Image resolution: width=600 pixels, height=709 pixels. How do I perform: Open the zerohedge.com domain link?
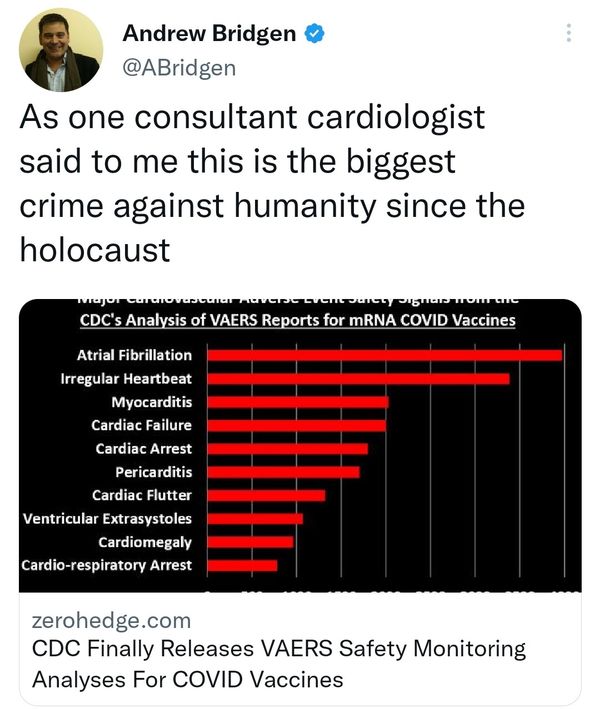click(x=111, y=620)
